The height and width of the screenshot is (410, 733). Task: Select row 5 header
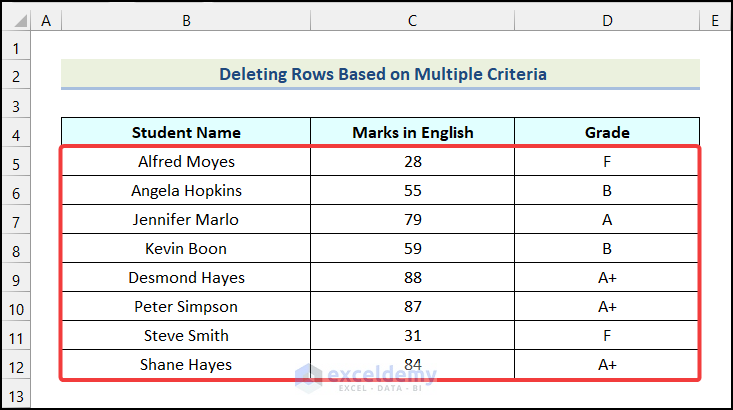pyautogui.click(x=16, y=162)
